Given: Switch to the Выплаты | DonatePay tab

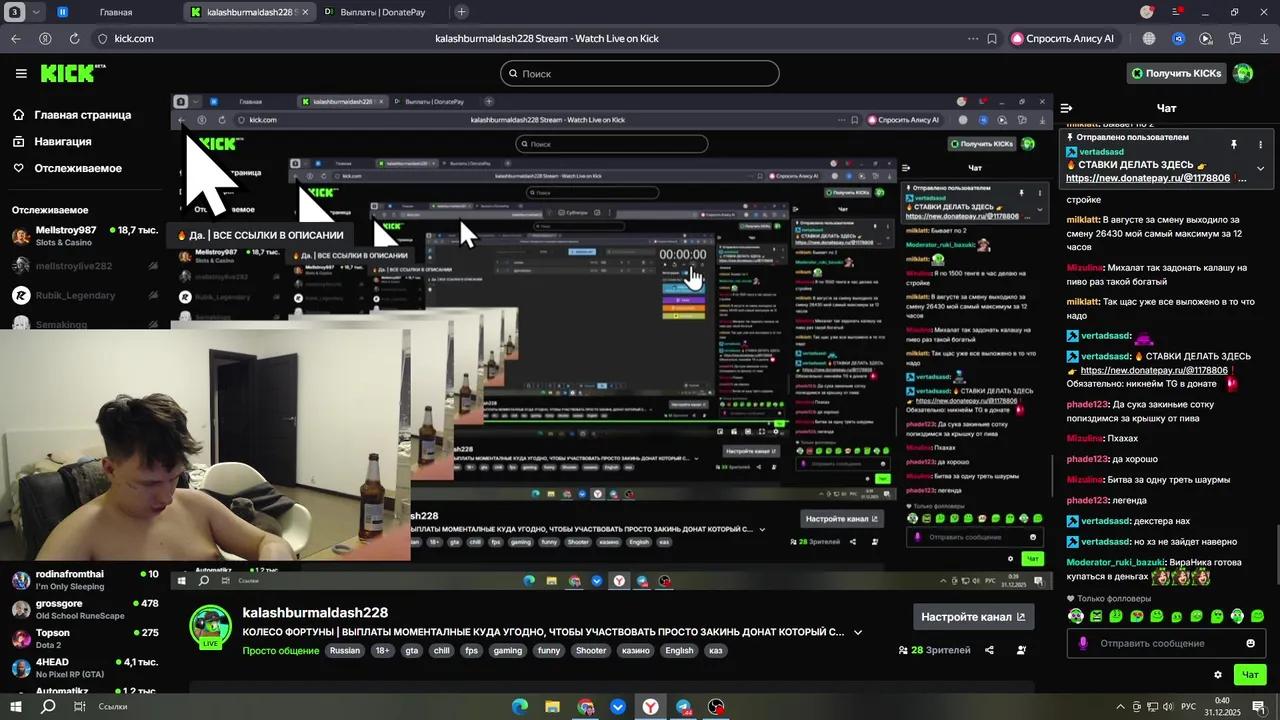Looking at the screenshot, I should click(384, 12).
